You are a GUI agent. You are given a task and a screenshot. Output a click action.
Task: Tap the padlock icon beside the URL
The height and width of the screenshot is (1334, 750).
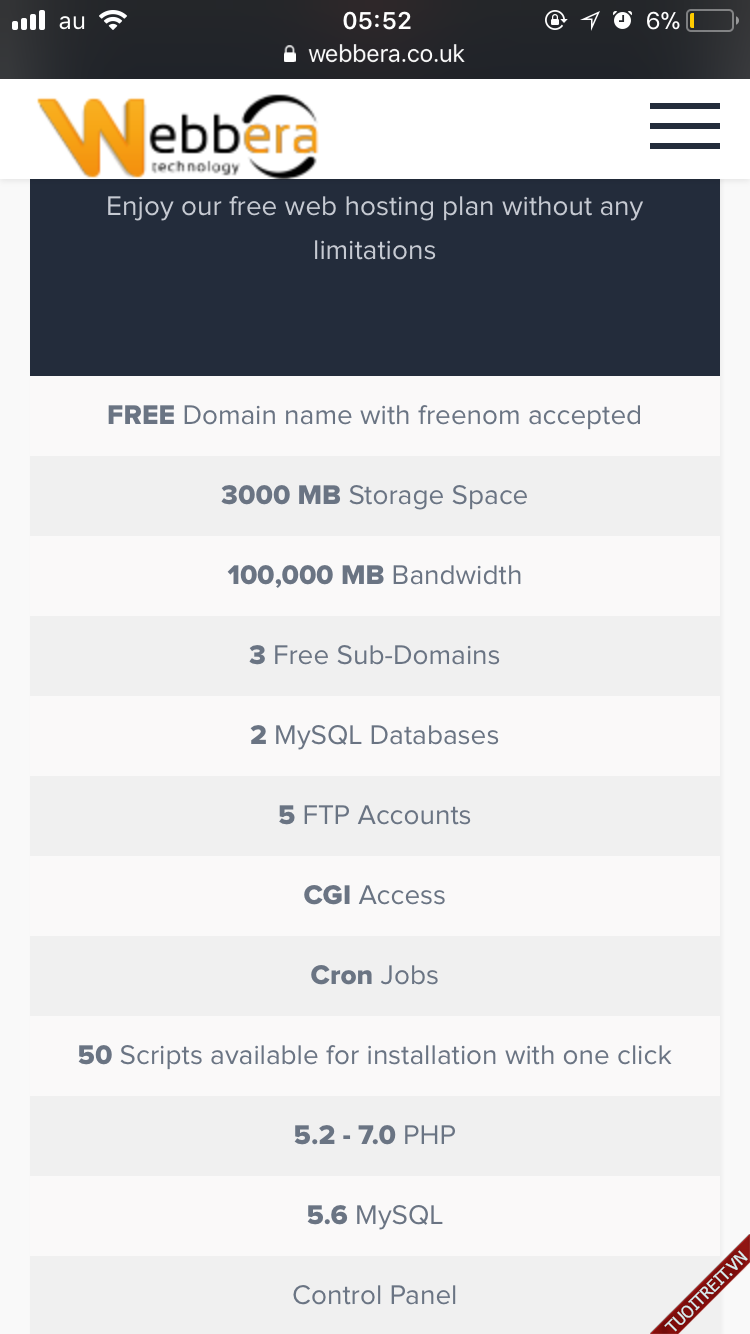coord(291,55)
